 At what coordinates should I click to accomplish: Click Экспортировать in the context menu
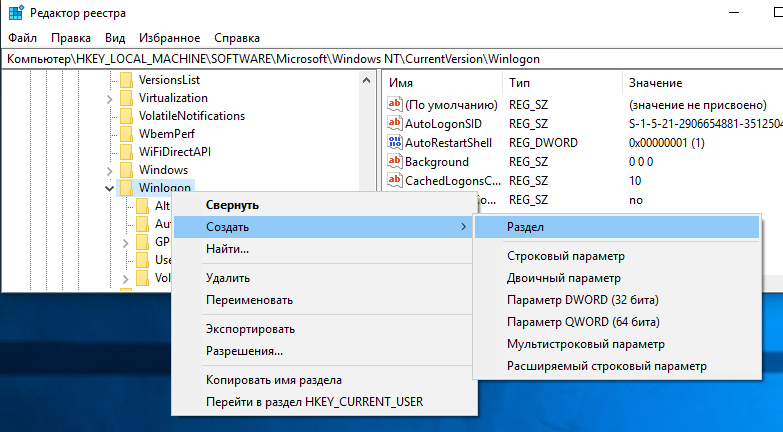(250, 329)
